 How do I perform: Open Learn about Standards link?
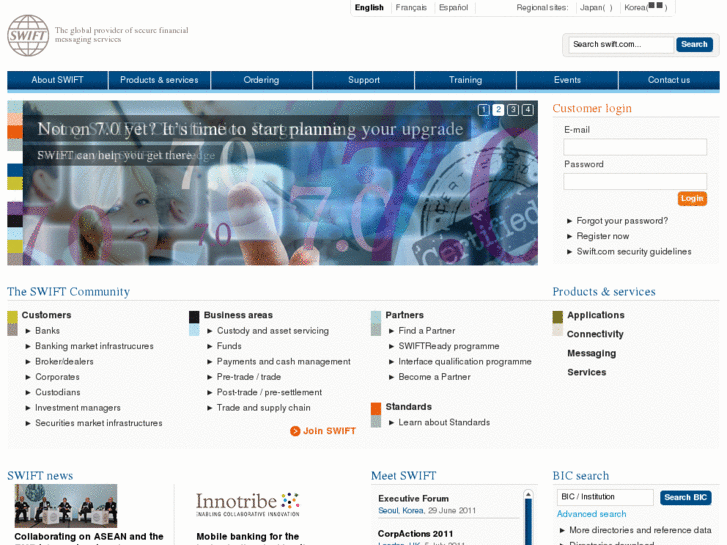(444, 423)
